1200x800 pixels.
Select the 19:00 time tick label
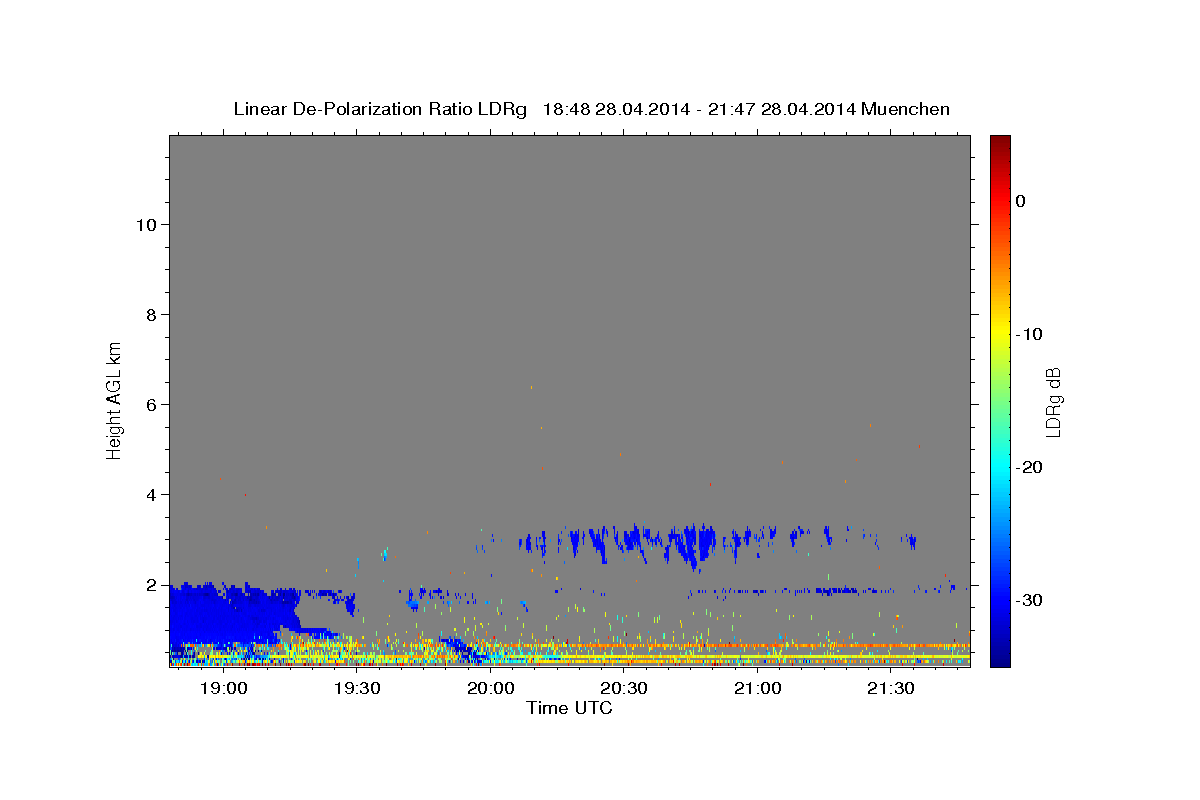pos(223,688)
